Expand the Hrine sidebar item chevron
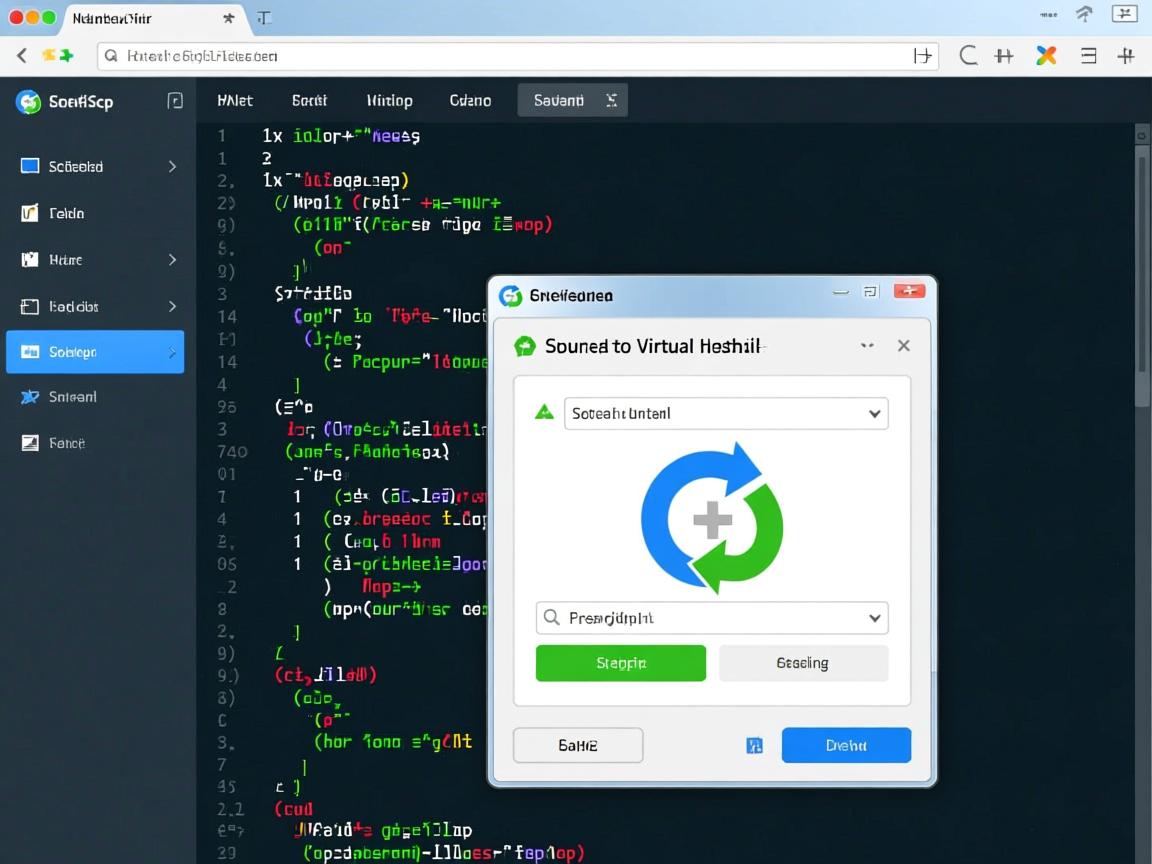The height and width of the screenshot is (864, 1152). tap(172, 260)
